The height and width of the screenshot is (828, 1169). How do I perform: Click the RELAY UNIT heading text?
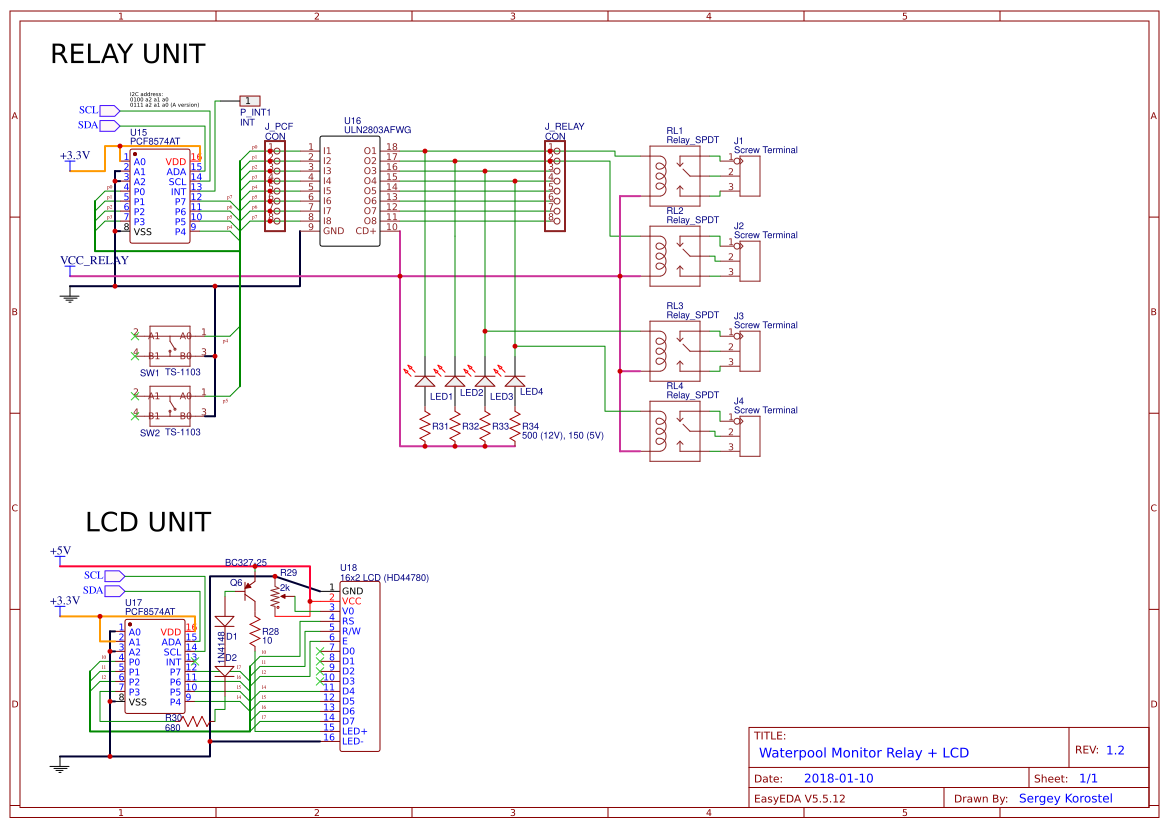127,54
